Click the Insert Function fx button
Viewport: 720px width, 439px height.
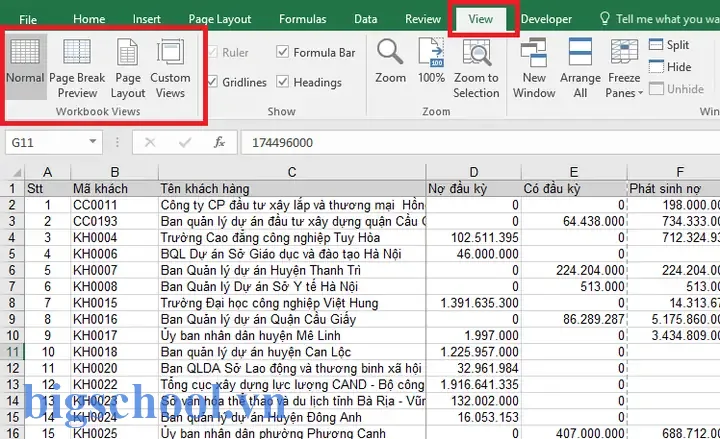(x=219, y=142)
